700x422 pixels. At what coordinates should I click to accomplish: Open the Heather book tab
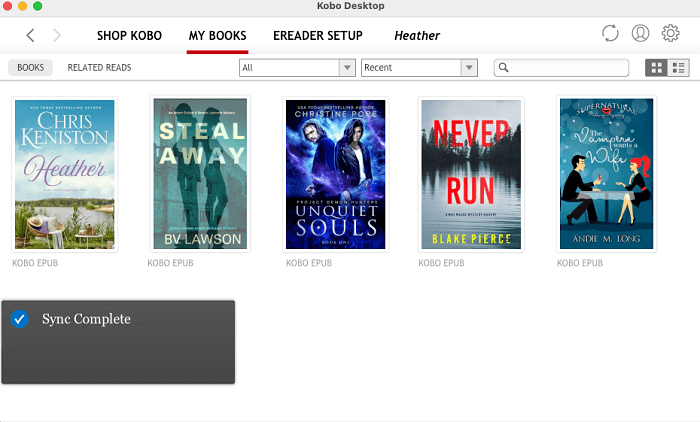417,36
